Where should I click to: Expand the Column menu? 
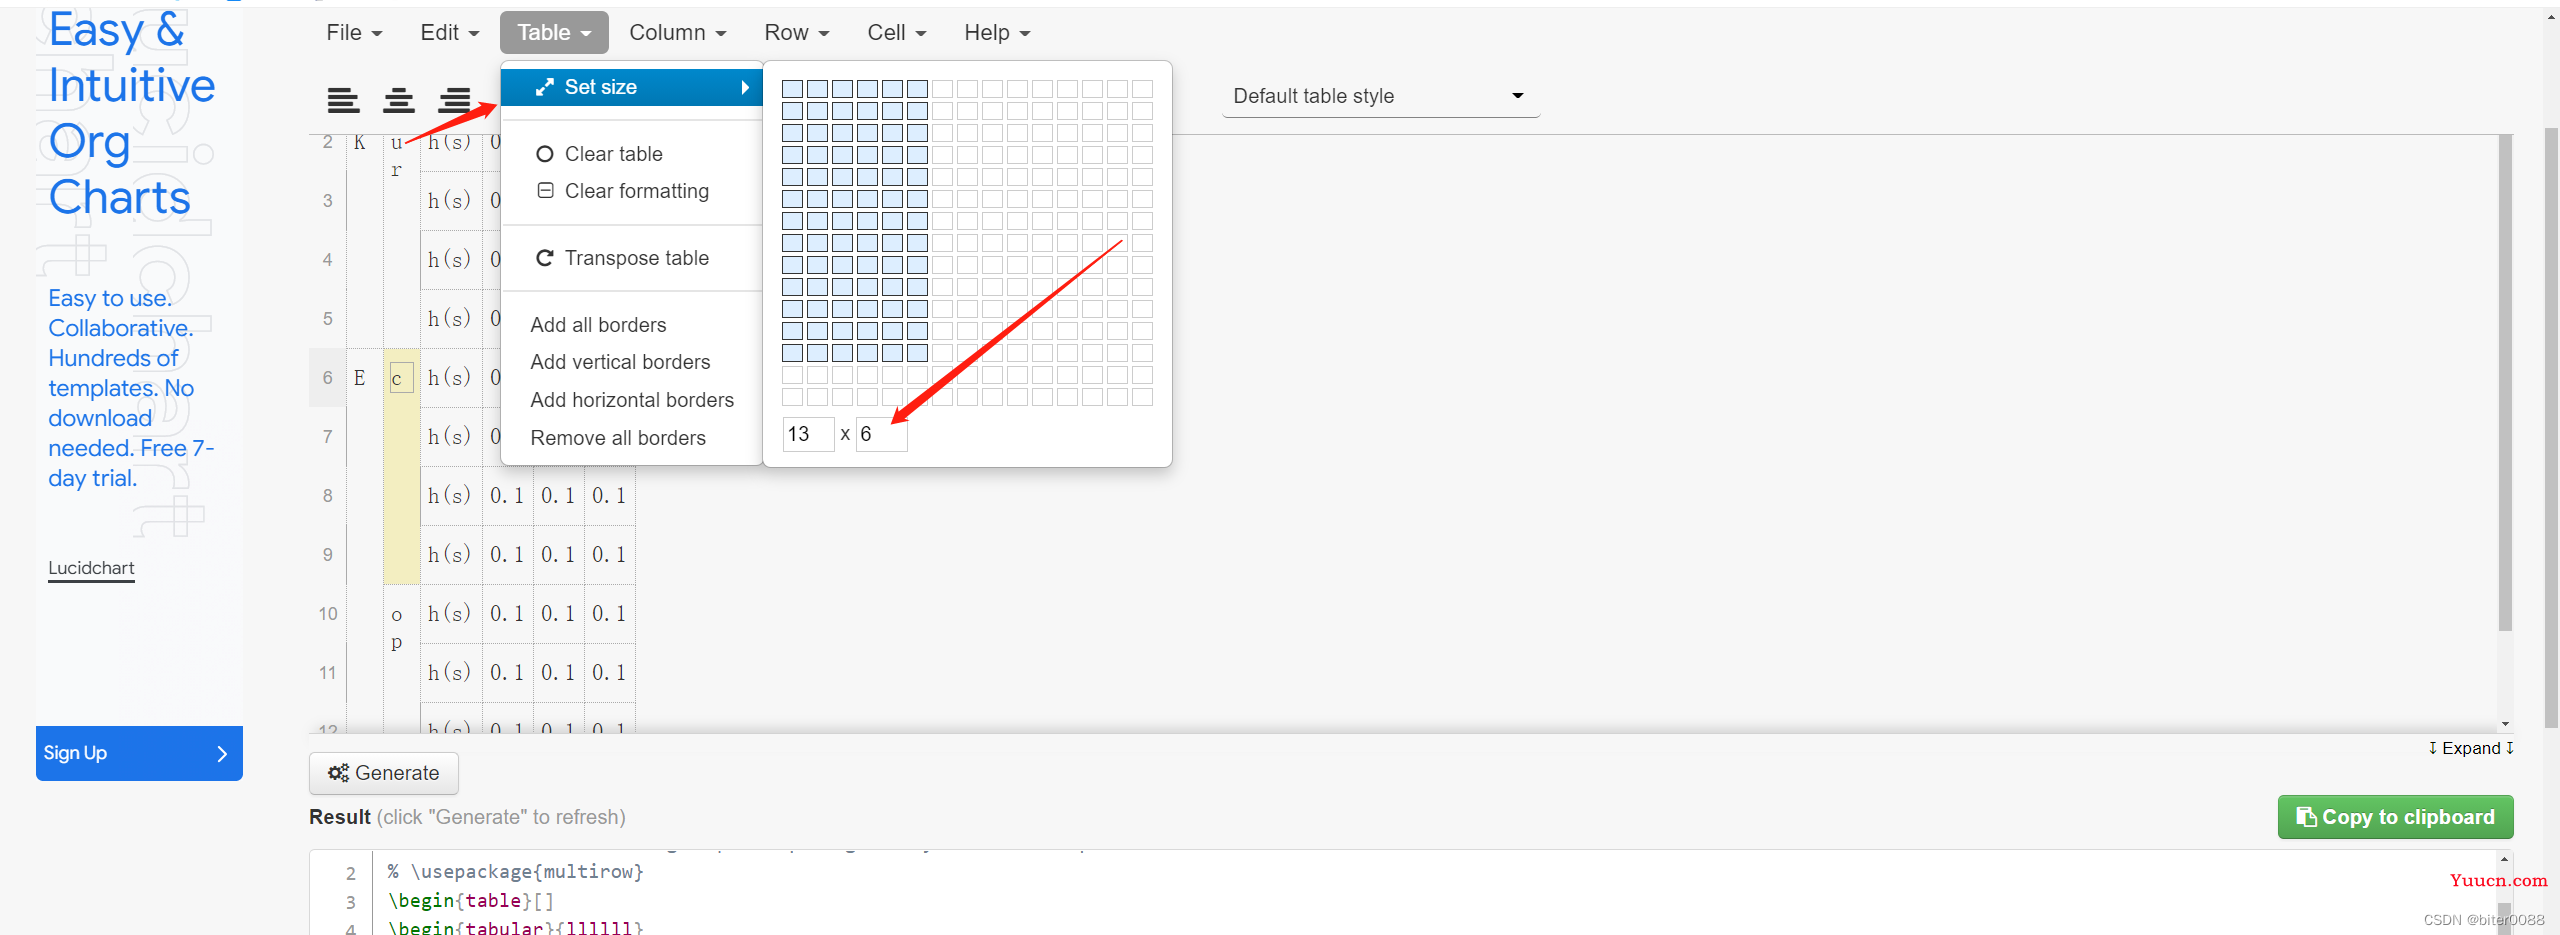(x=677, y=33)
